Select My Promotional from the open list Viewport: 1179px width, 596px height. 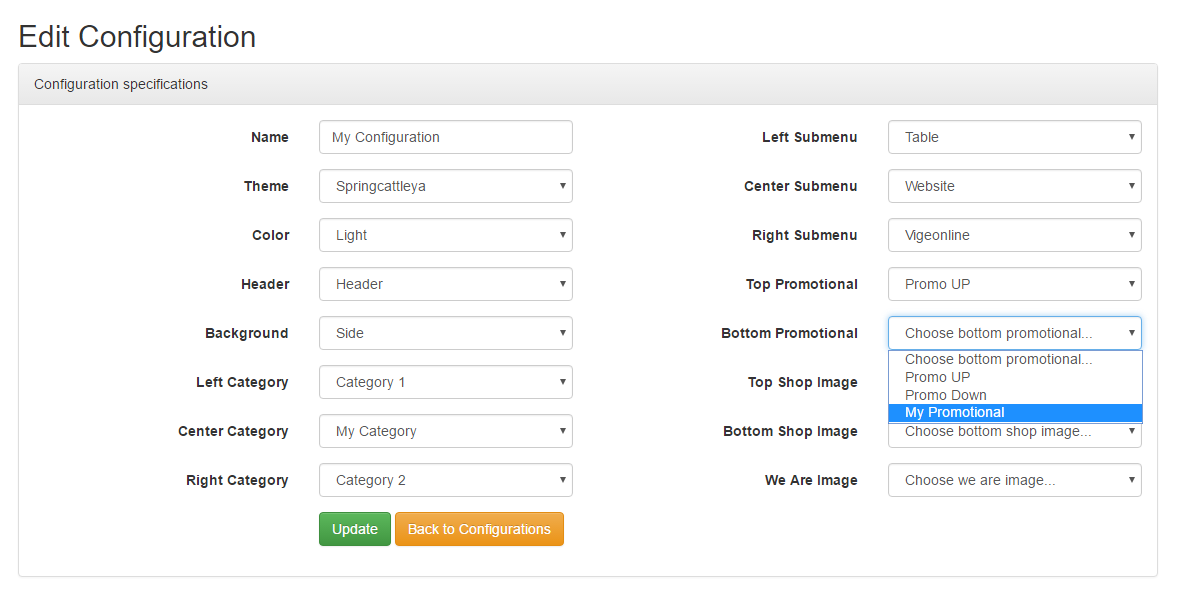tap(1015, 413)
